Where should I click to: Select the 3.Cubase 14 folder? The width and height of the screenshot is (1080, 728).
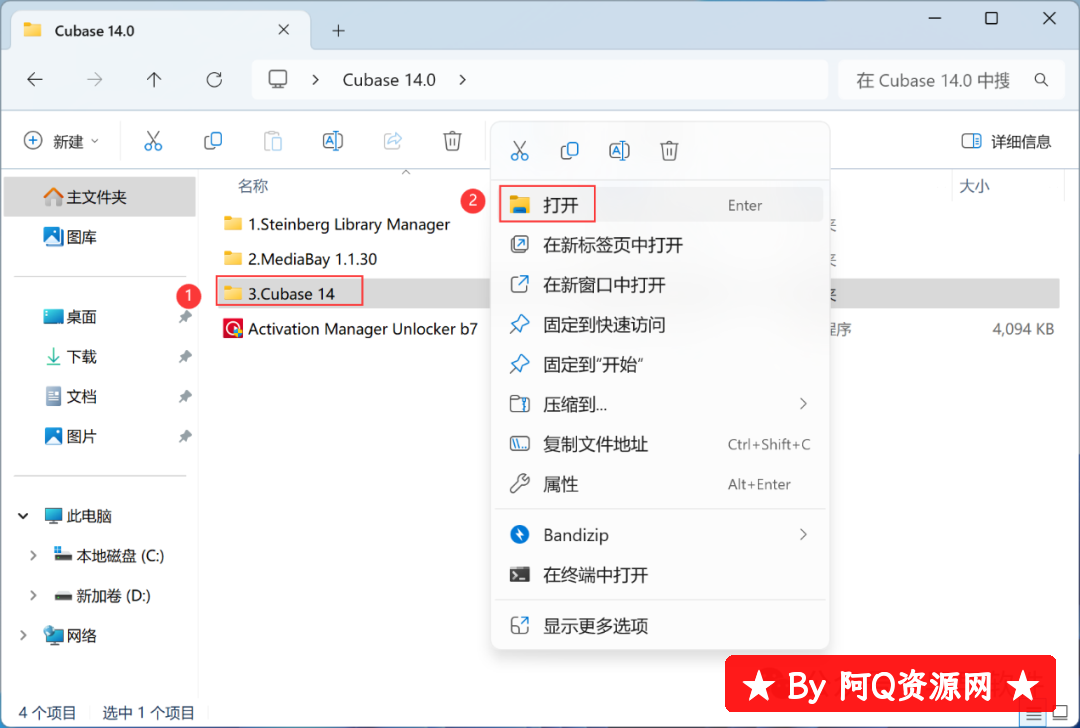tap(289, 293)
